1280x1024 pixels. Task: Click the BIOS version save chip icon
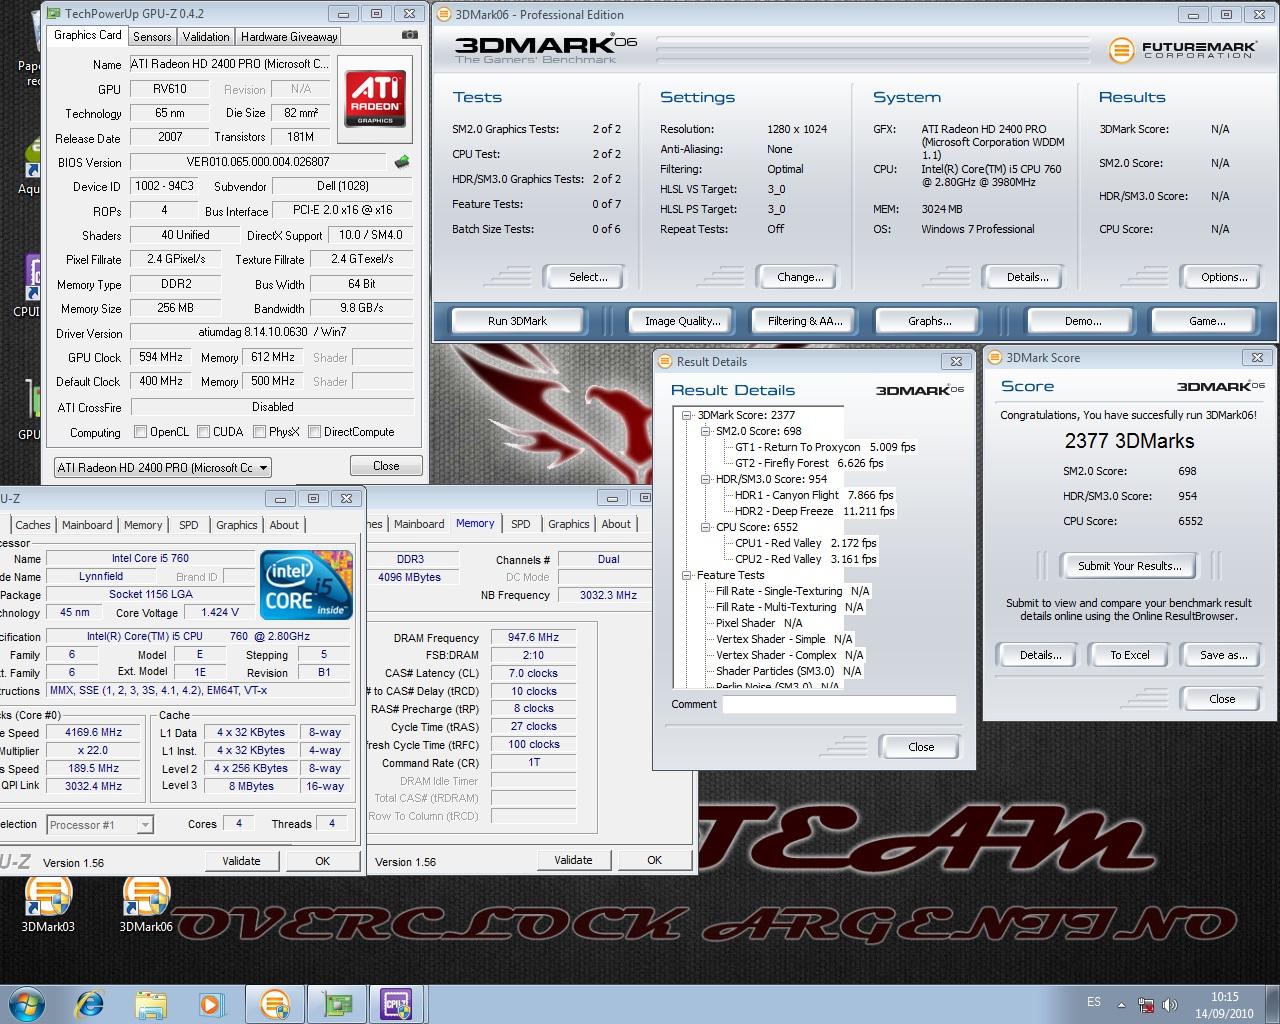tap(402, 161)
